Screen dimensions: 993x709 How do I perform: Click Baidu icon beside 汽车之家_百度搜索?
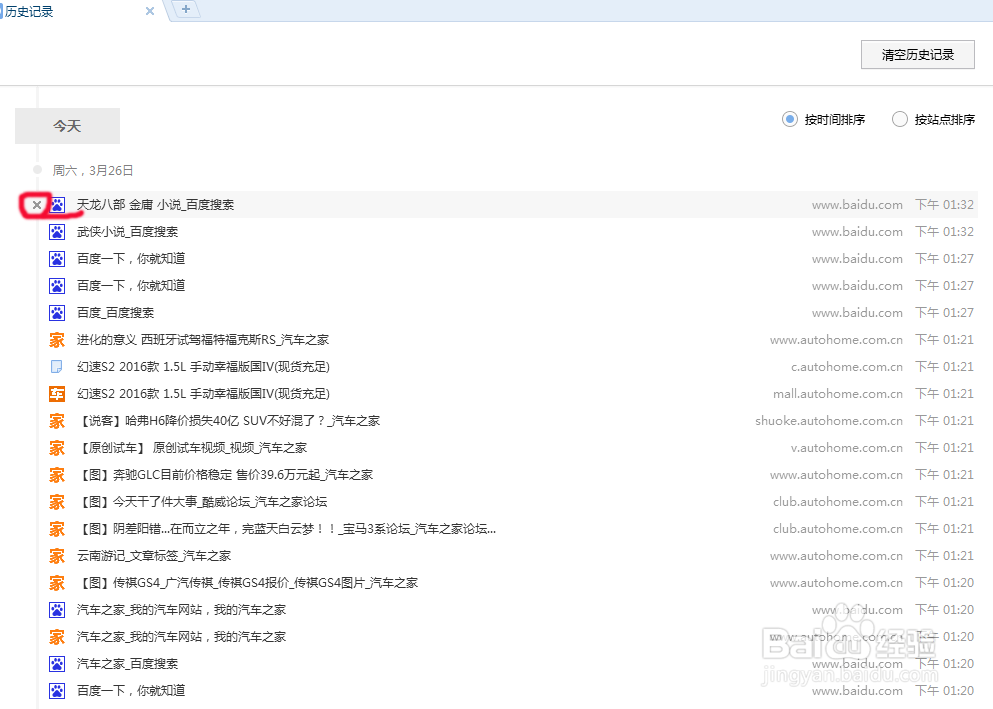coord(57,664)
